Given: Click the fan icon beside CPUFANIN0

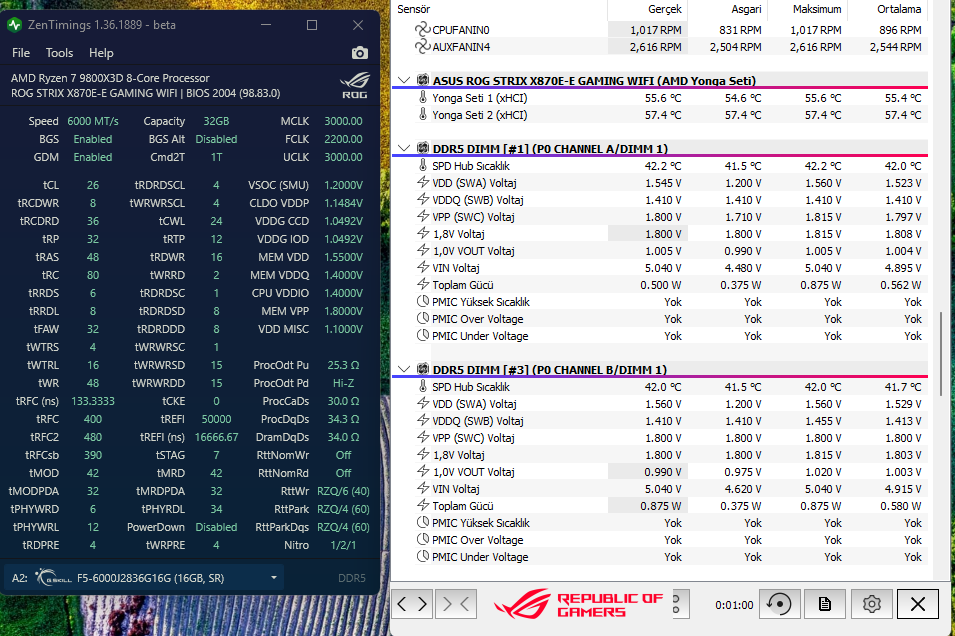Looking at the screenshot, I should 422,29.
